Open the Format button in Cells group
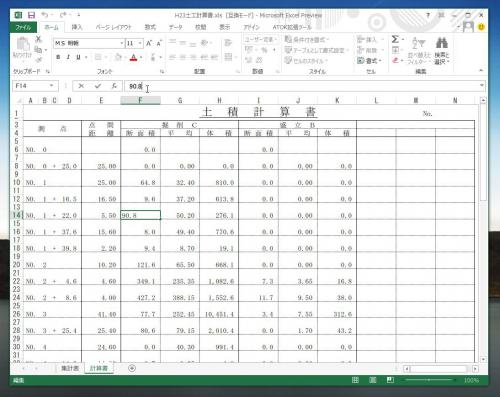The width and height of the screenshot is (500, 397). [x=370, y=61]
